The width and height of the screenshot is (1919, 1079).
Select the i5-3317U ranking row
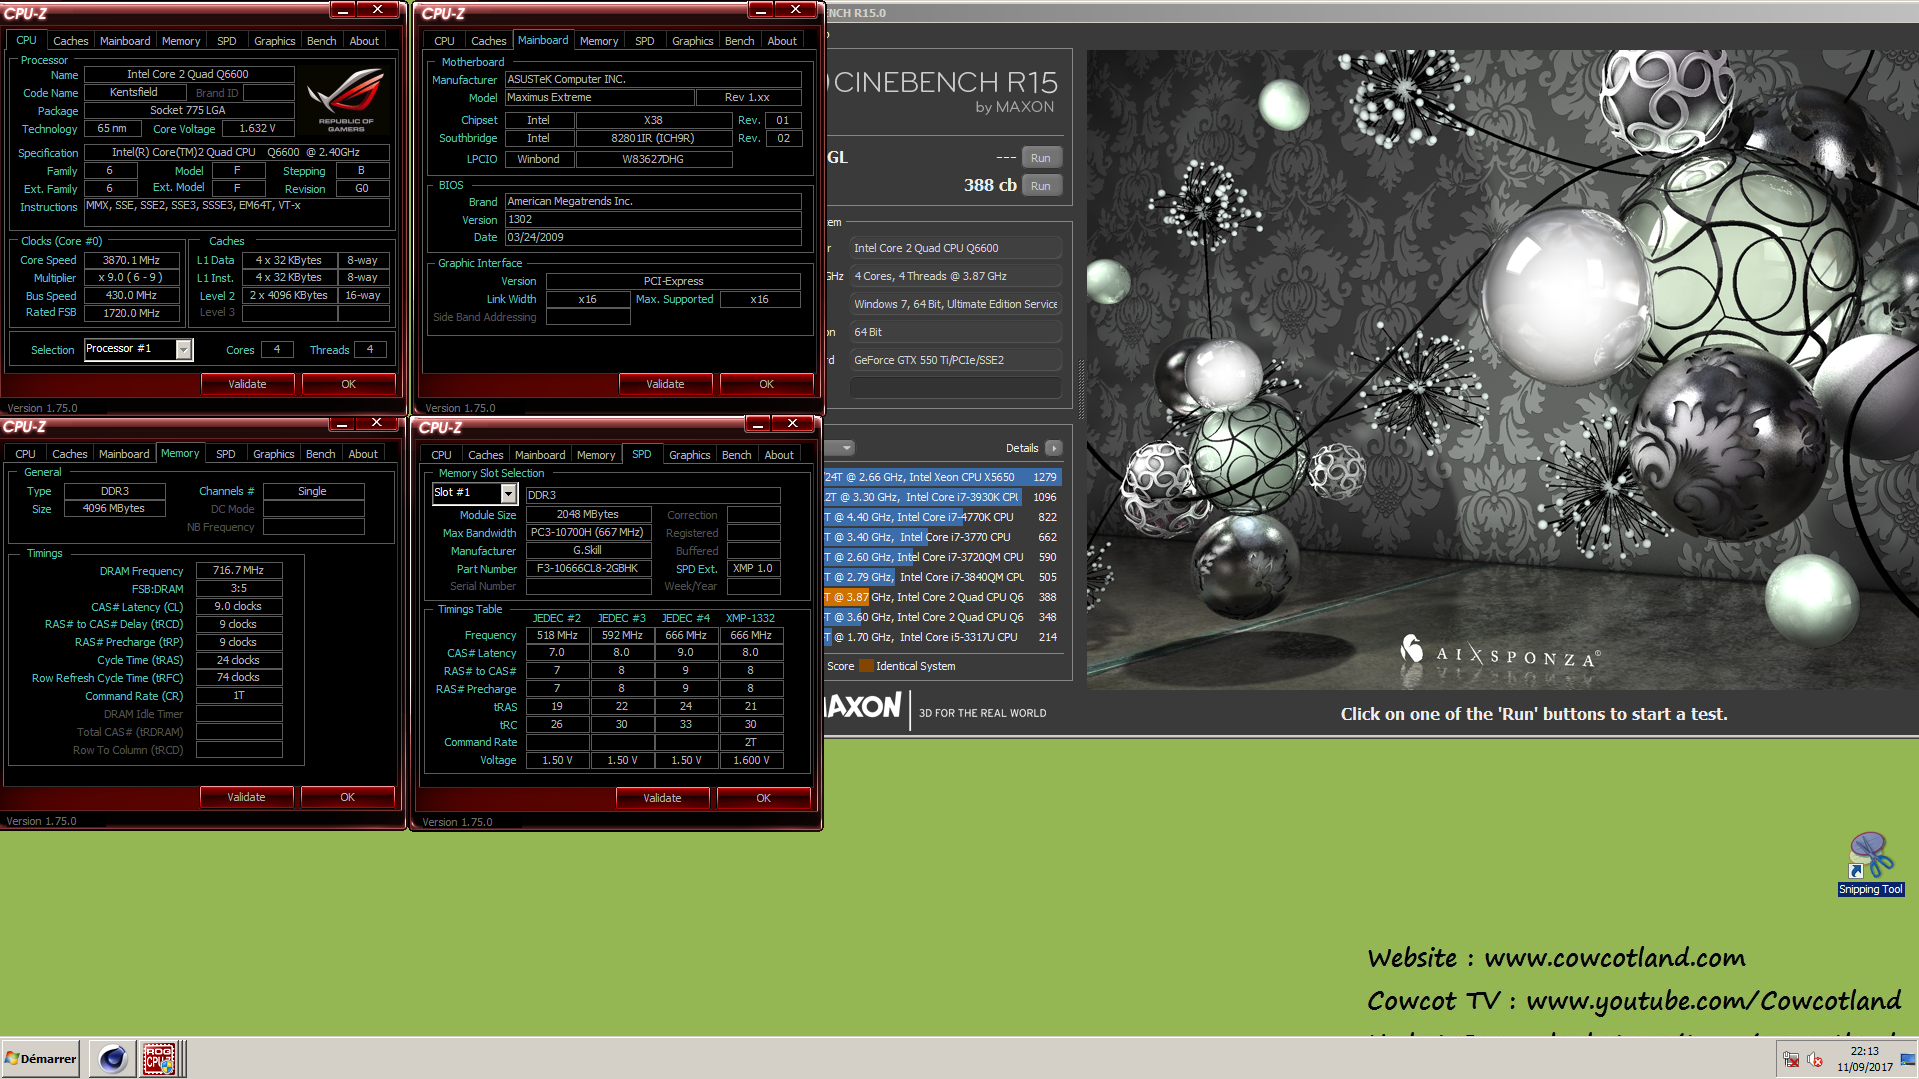(x=942, y=637)
